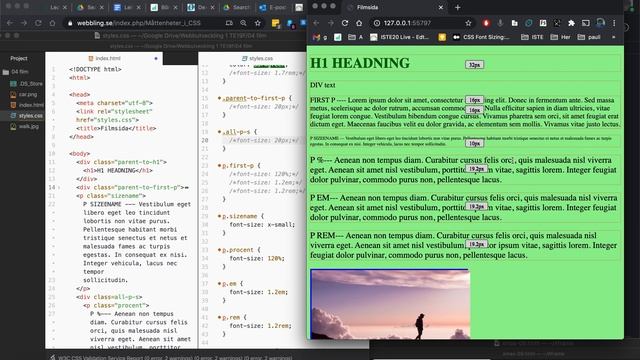Viewport: 640px width, 360px height.
Task: Open the paull bookmarks folder
Action: point(589,37)
